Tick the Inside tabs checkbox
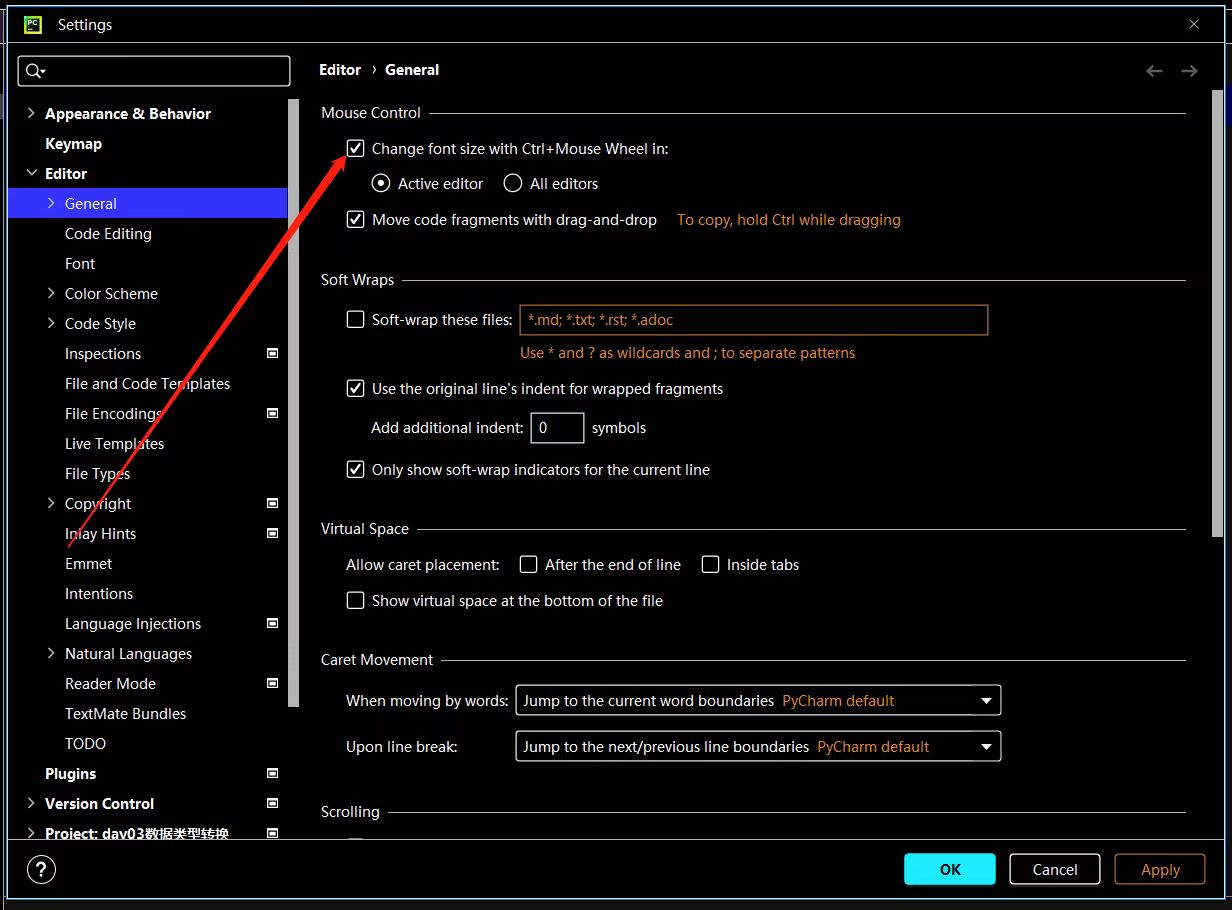Screen dimensions: 1232x910 [710, 565]
